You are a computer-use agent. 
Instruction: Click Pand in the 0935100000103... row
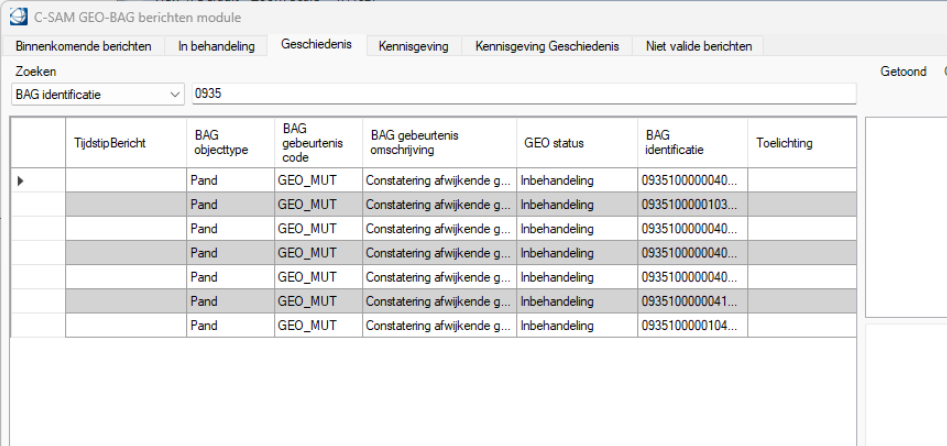[x=231, y=204]
